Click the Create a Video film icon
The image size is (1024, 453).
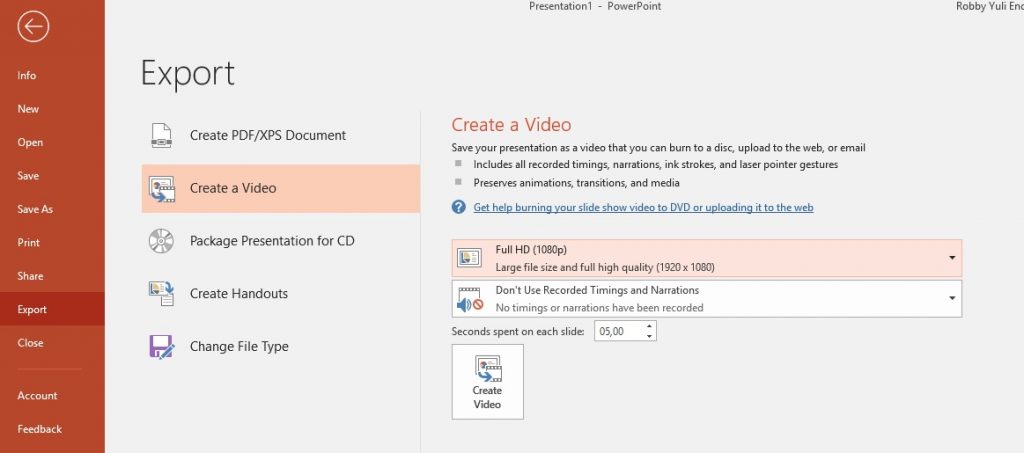[x=162, y=188]
